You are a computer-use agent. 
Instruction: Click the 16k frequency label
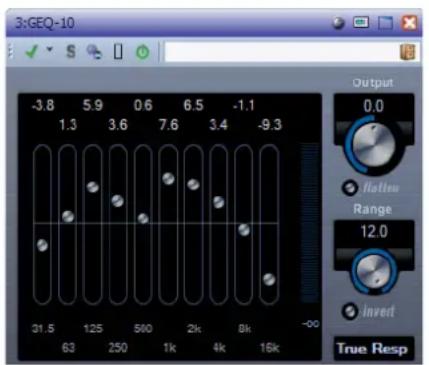coord(270,348)
